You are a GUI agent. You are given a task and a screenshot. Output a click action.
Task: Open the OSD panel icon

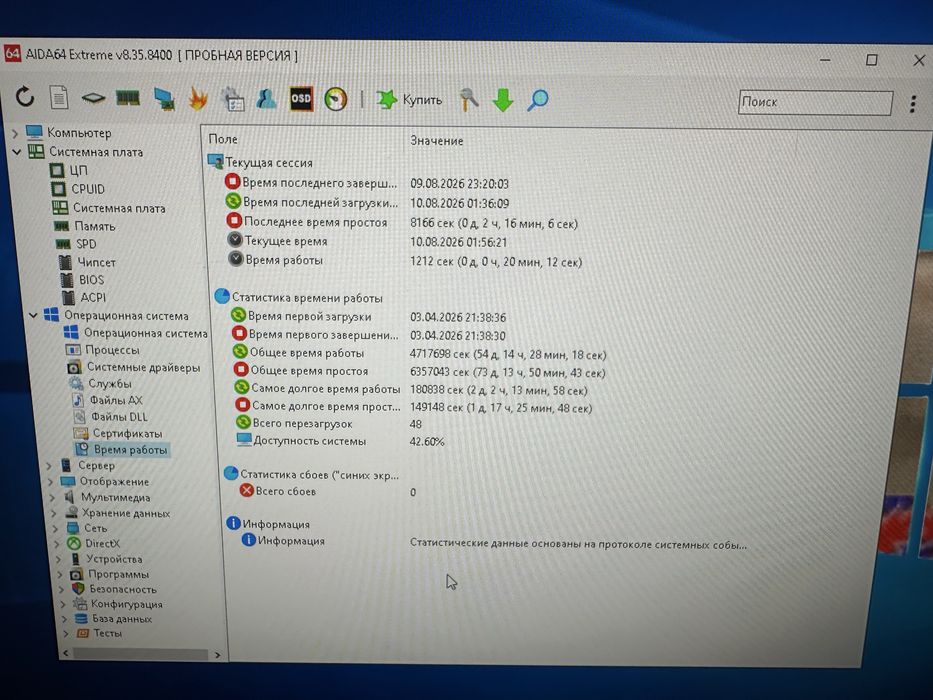point(301,99)
